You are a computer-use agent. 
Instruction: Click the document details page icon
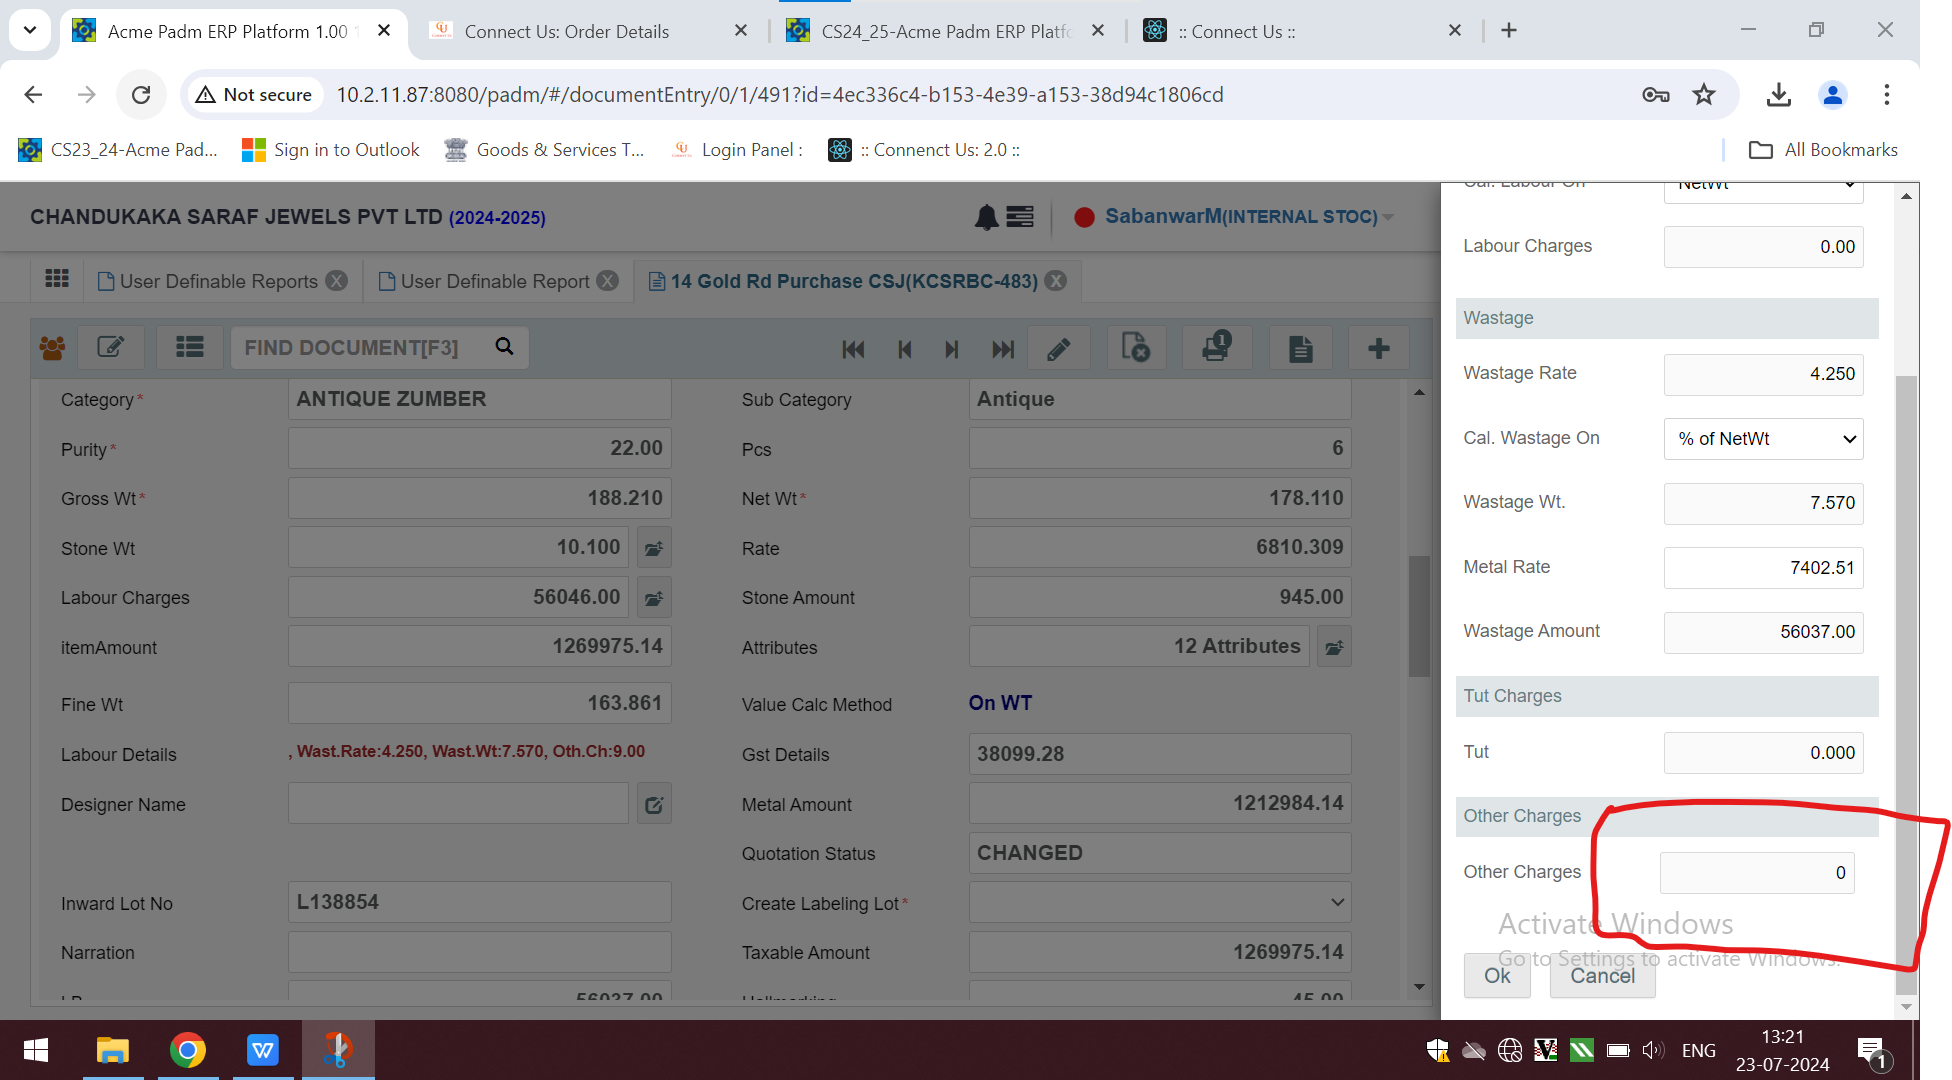tap(1300, 348)
